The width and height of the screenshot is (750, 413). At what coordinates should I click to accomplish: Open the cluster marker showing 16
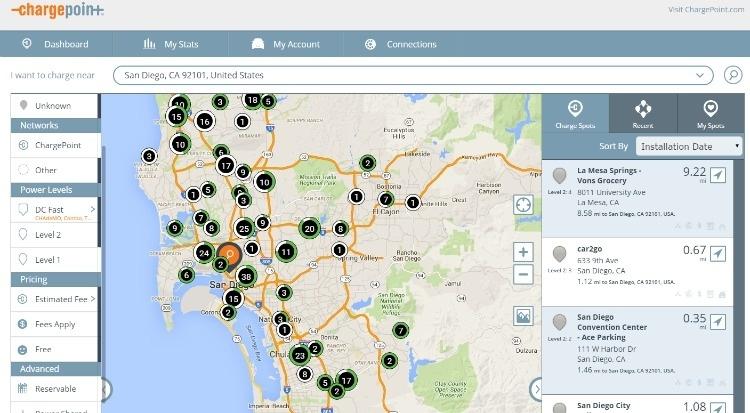click(x=205, y=122)
